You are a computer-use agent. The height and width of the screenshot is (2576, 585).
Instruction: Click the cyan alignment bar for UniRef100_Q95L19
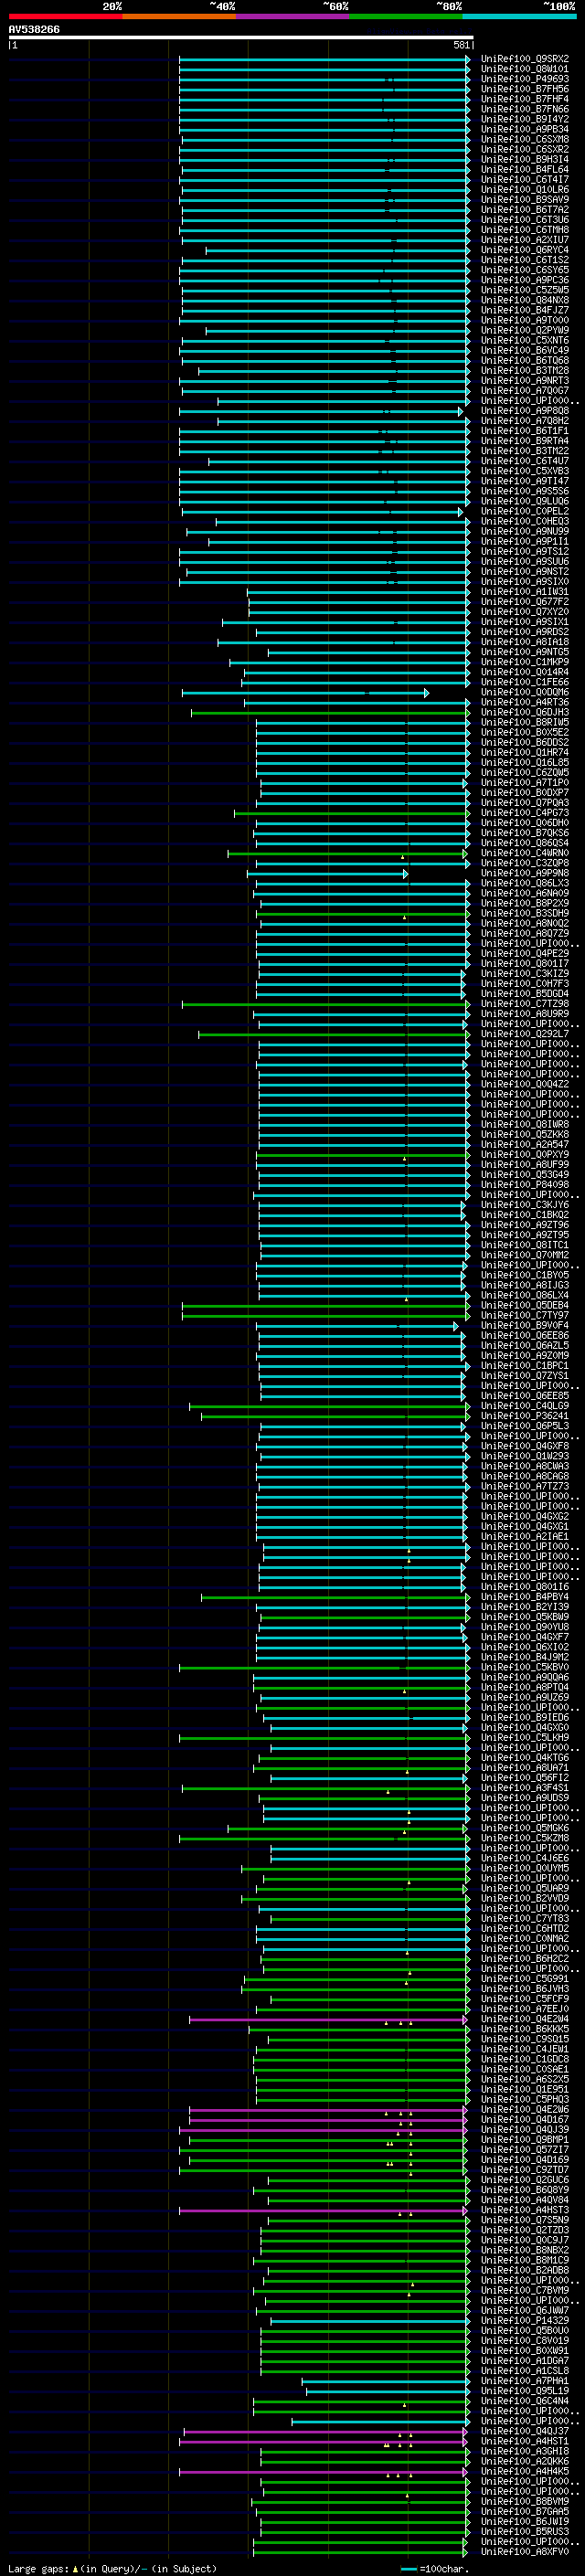tap(387, 2392)
